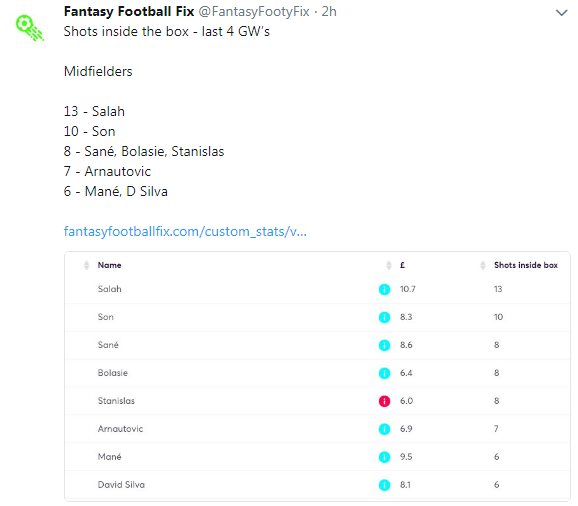Open the 2h tweet timestamp
The height and width of the screenshot is (506, 578).
tap(329, 11)
